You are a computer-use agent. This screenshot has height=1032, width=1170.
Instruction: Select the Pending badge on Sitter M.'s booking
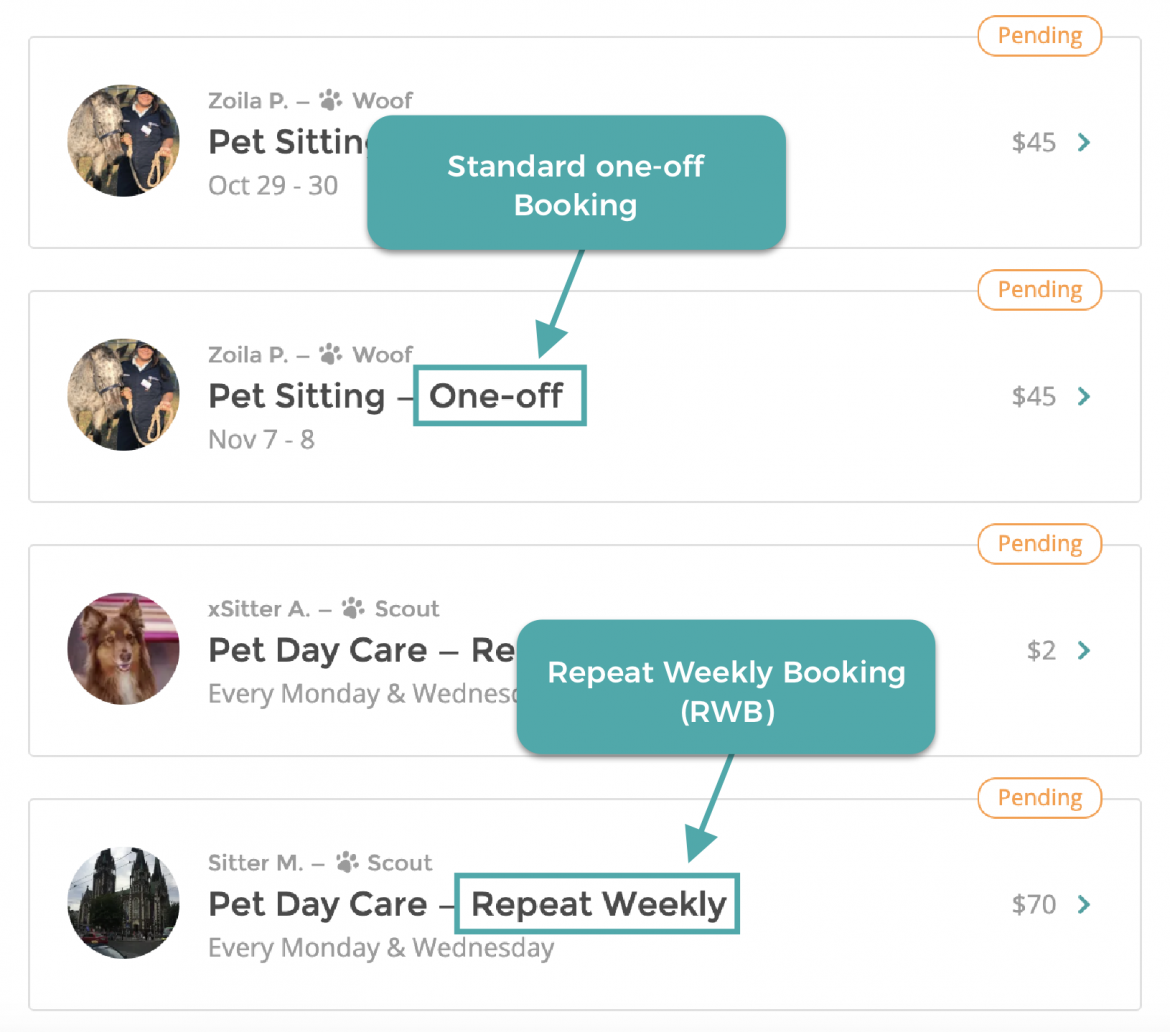click(x=1039, y=798)
